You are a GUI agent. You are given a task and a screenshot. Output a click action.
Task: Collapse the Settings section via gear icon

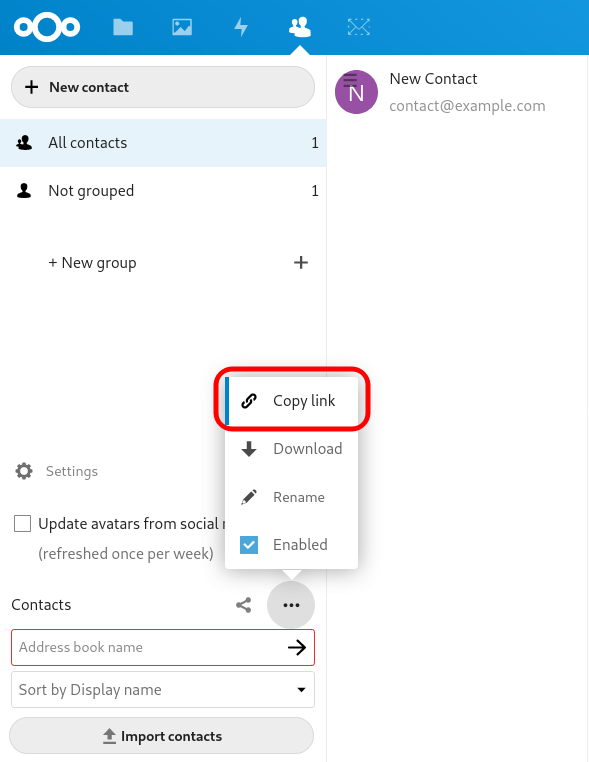coord(24,471)
